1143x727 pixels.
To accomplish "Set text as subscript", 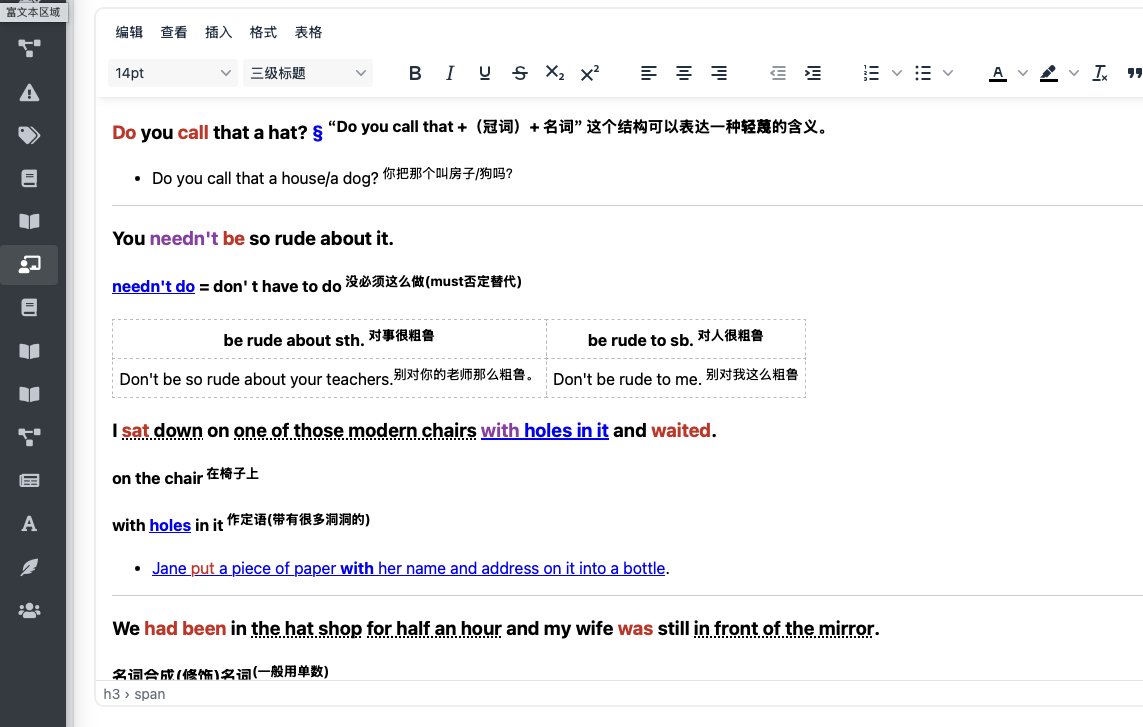I will [x=555, y=73].
